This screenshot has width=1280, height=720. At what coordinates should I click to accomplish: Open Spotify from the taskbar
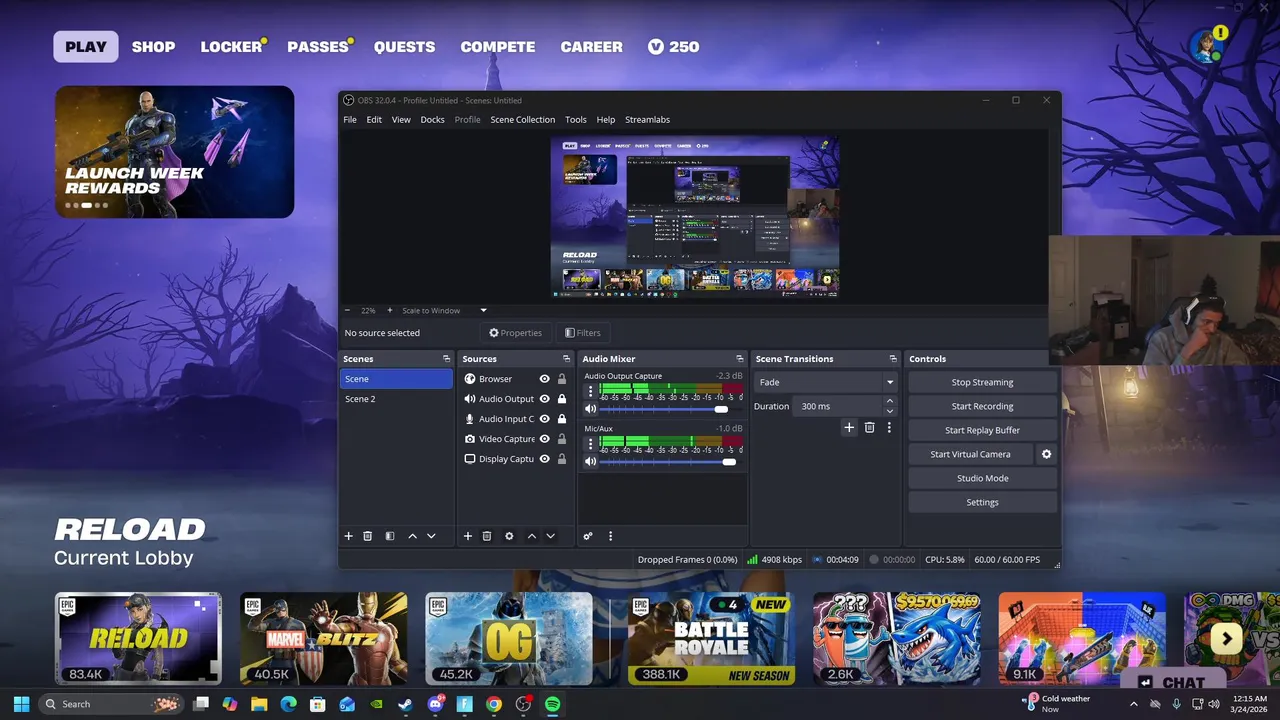coord(552,704)
